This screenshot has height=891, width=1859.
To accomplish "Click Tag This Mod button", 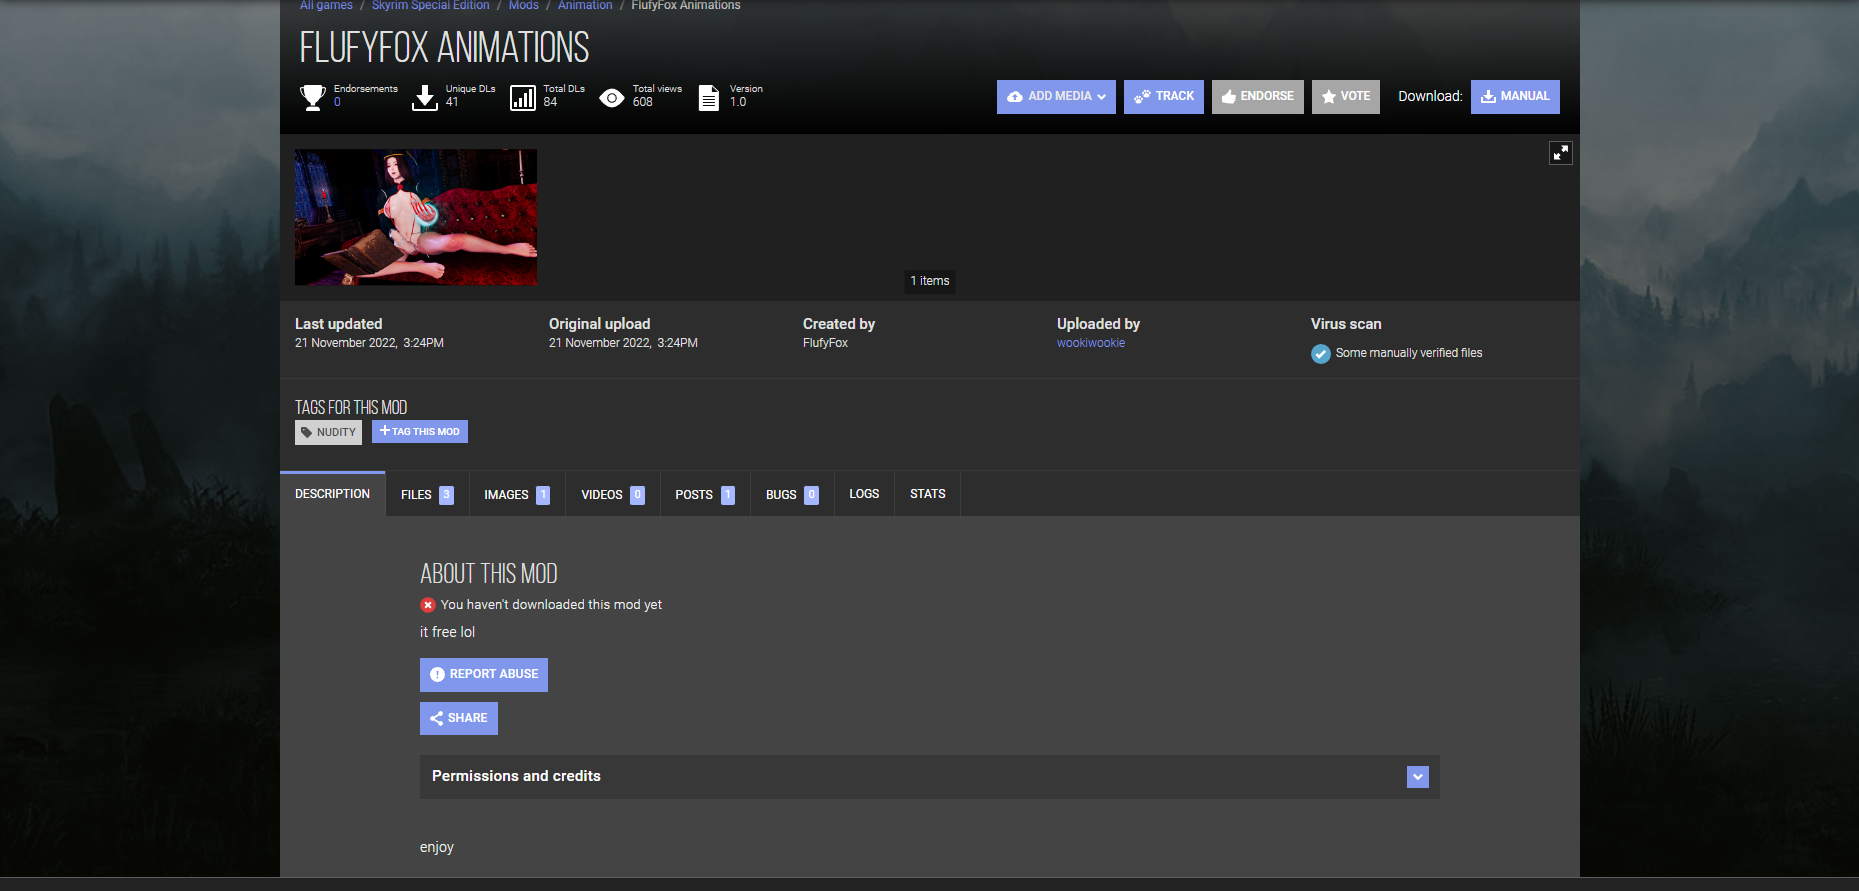I will [420, 431].
